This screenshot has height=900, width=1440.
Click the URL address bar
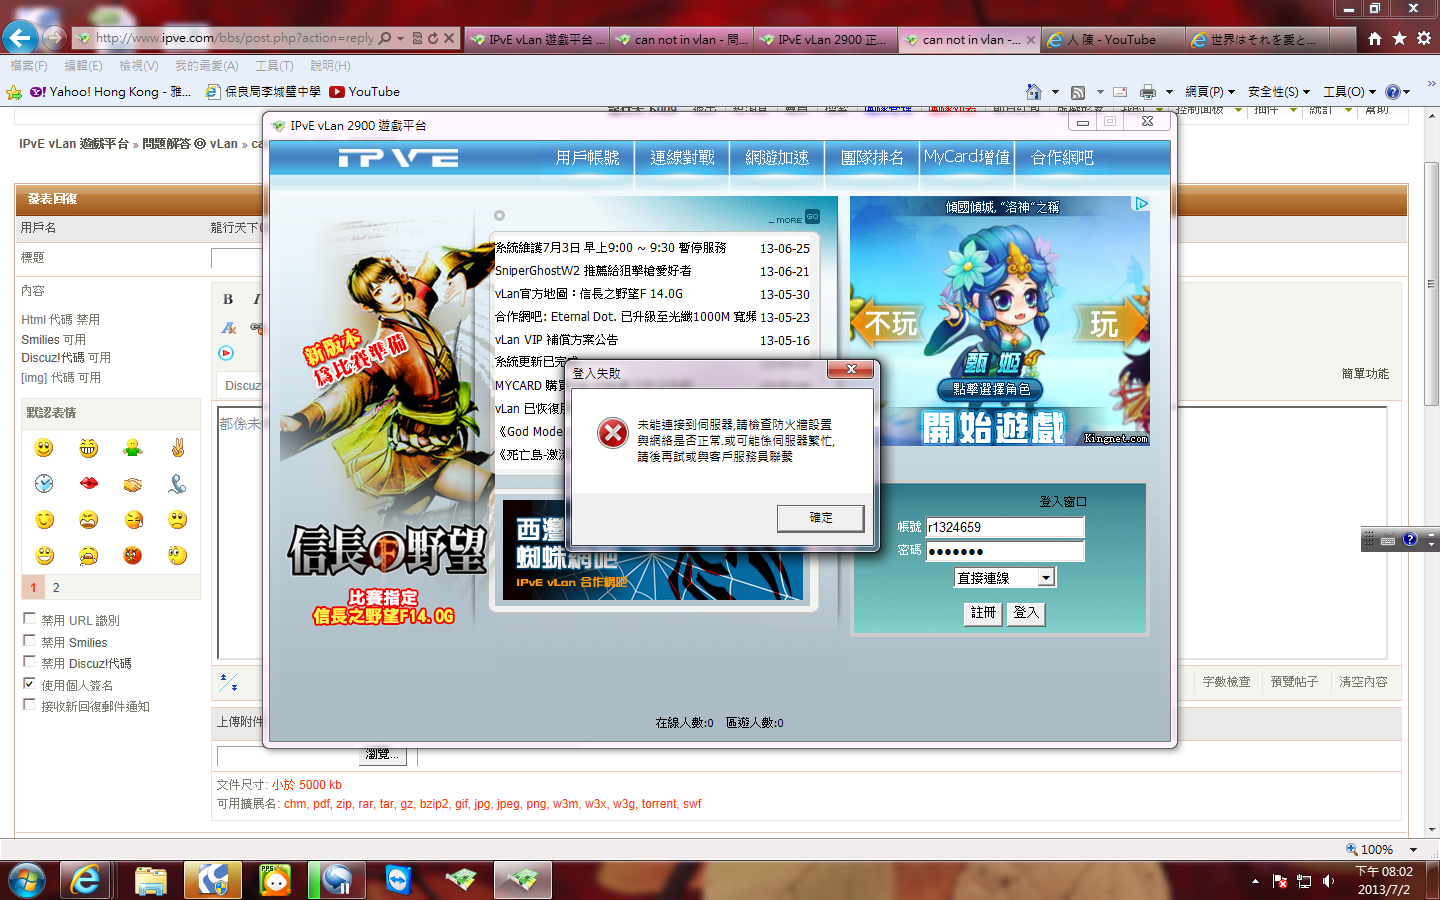[234, 38]
